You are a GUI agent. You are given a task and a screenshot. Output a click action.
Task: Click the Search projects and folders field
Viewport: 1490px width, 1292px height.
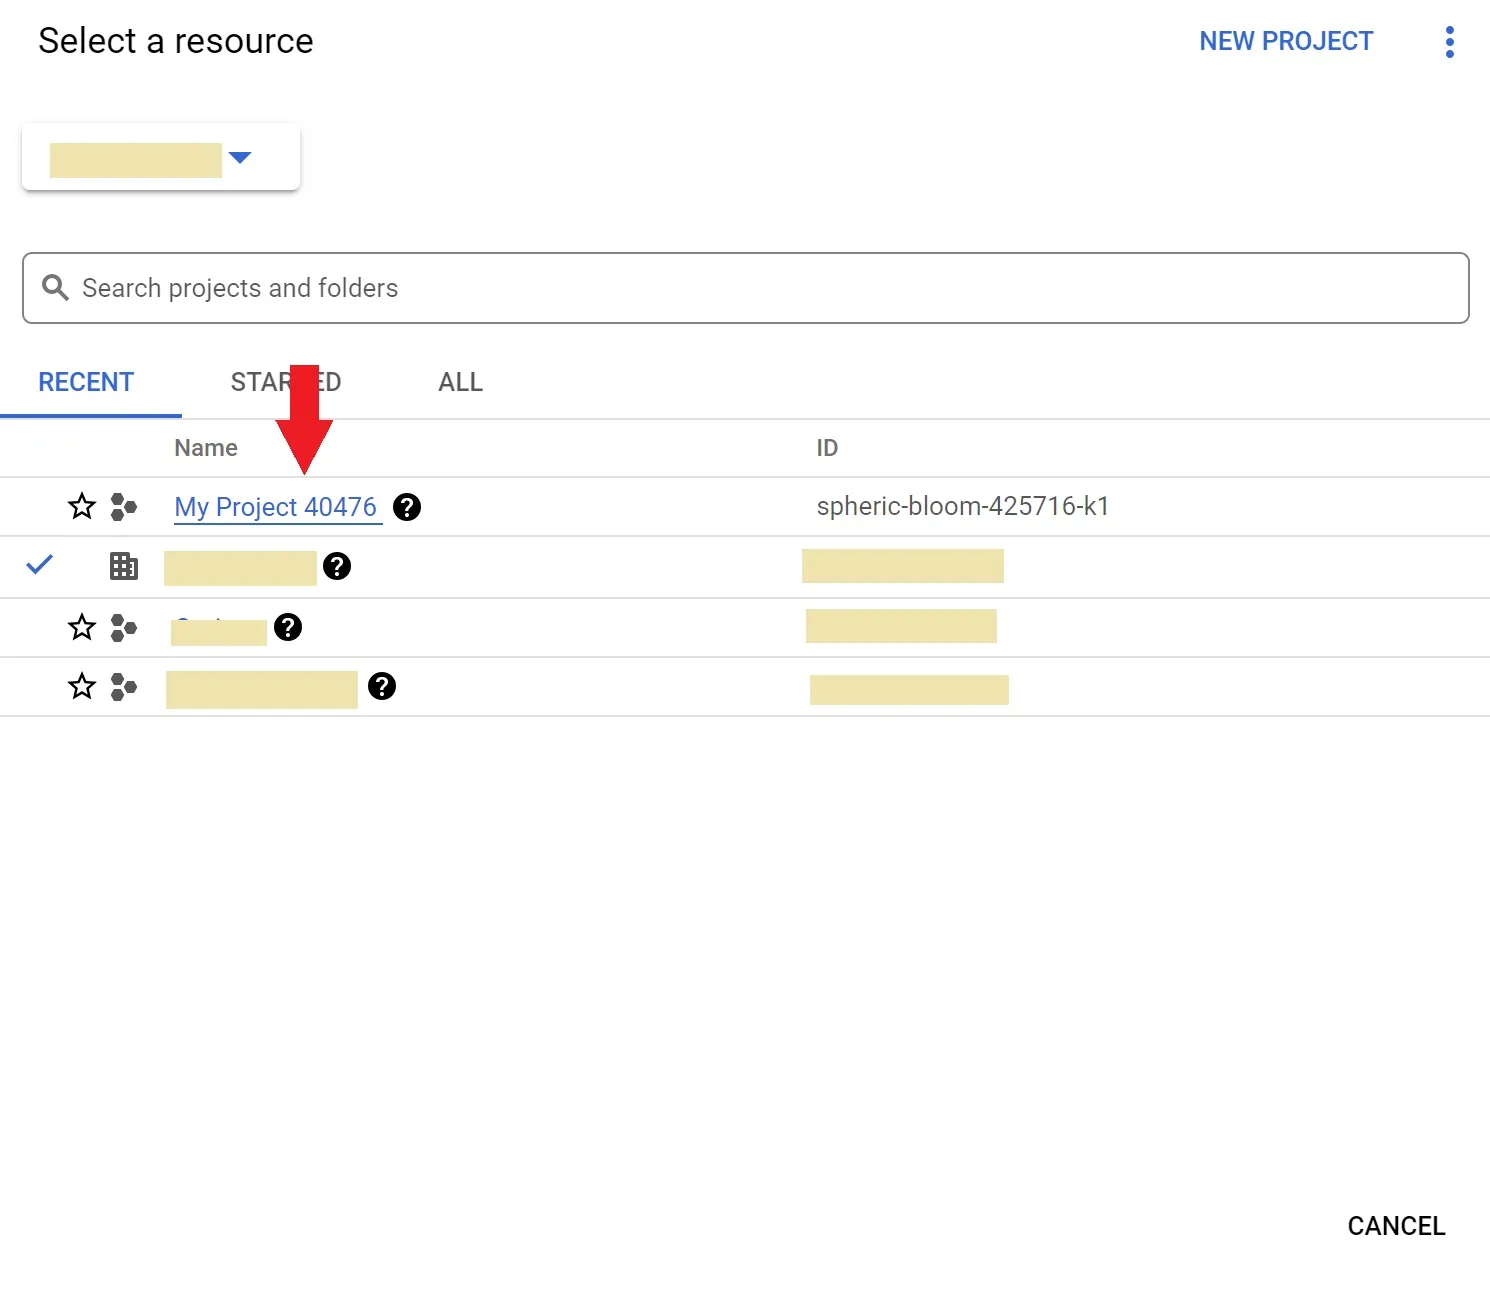point(760,288)
